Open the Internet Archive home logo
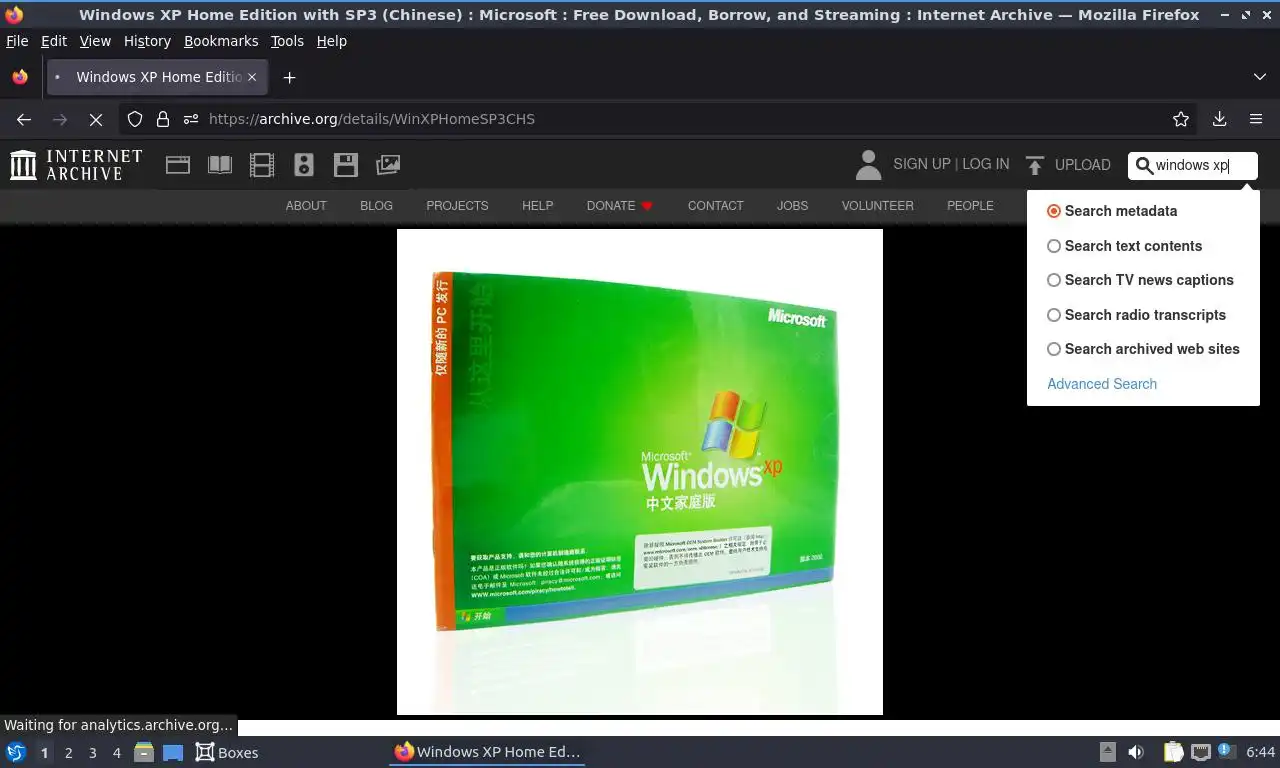Viewport: 1280px width, 768px height. (76, 165)
